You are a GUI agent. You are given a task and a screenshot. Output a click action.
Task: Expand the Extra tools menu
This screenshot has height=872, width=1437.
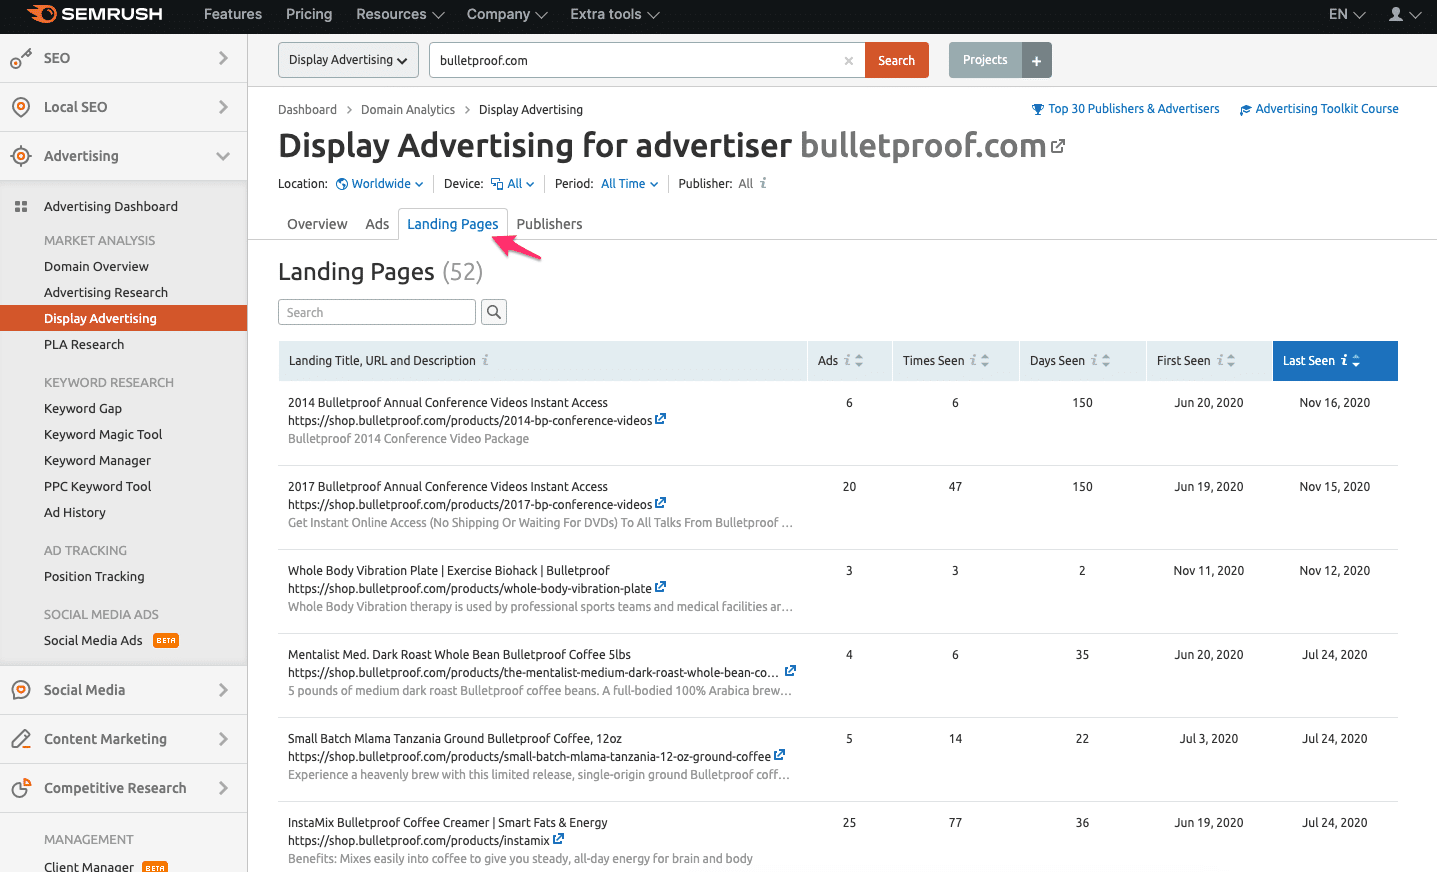(x=615, y=14)
